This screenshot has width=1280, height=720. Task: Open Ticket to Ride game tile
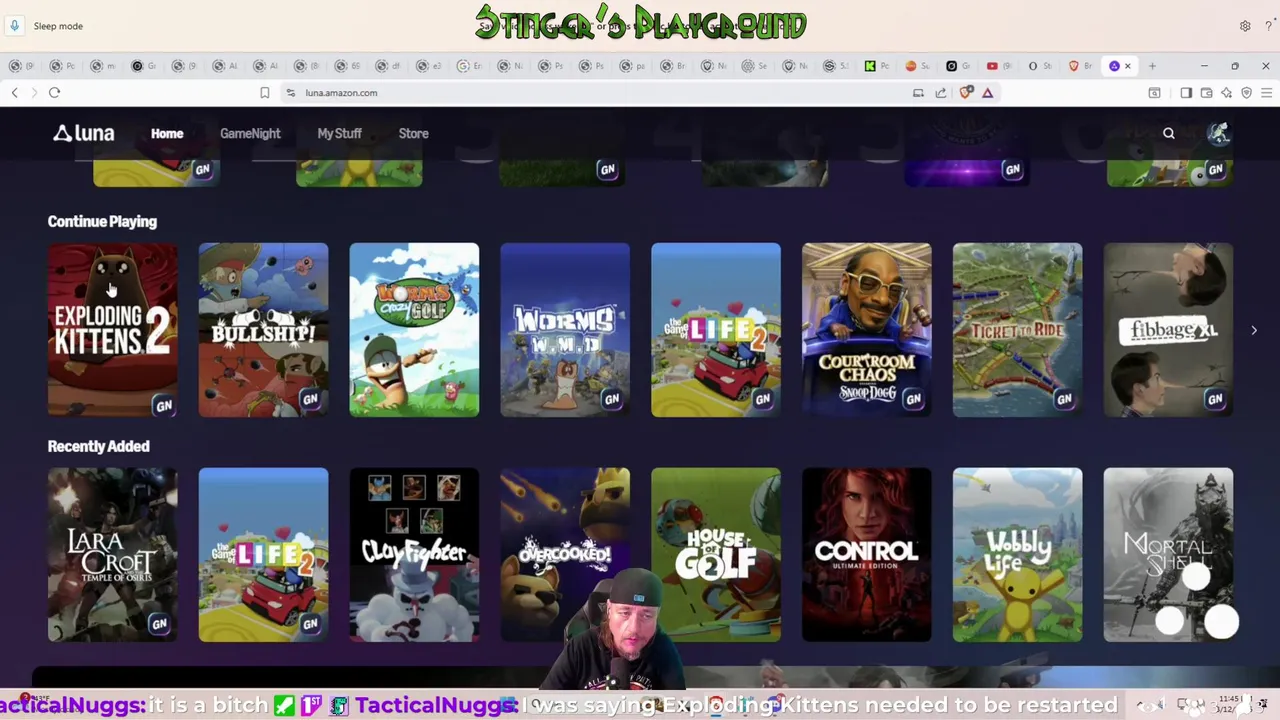coord(1017,329)
